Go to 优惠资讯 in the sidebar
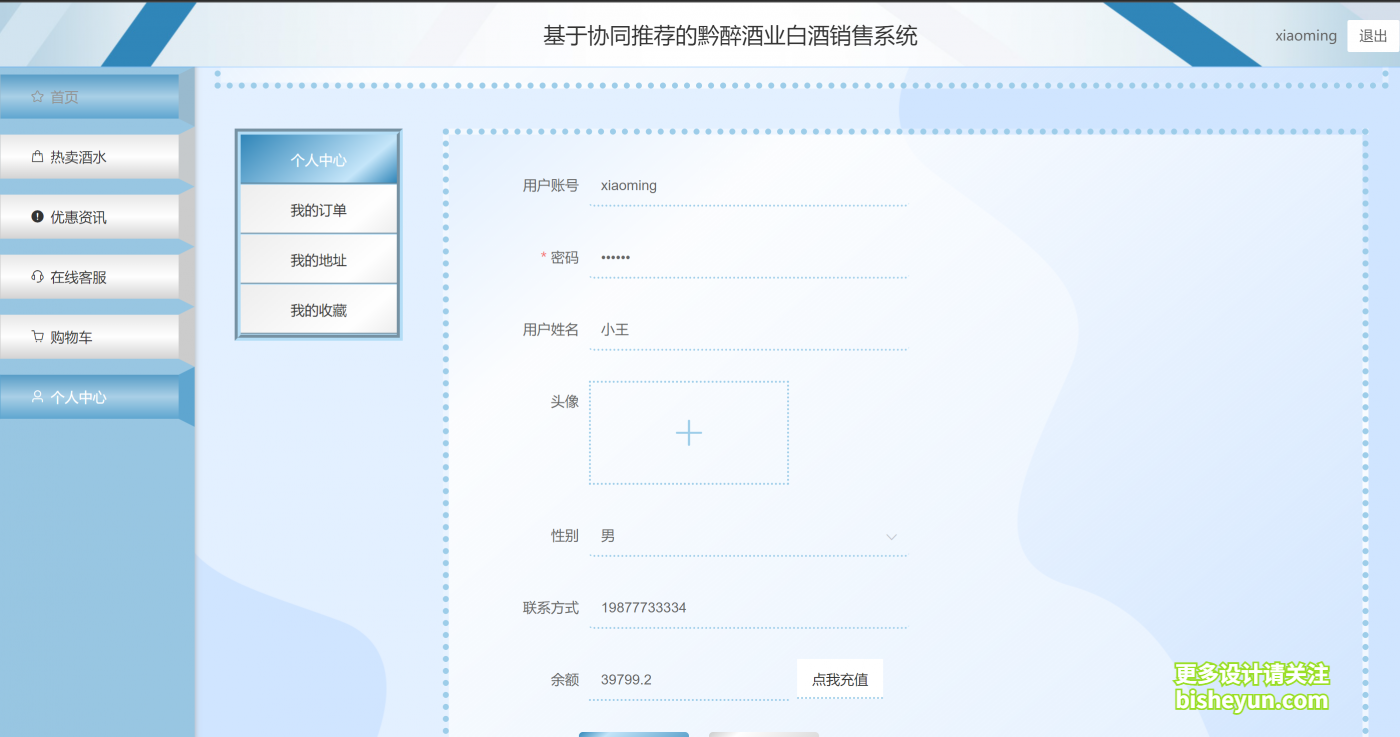 (x=89, y=217)
